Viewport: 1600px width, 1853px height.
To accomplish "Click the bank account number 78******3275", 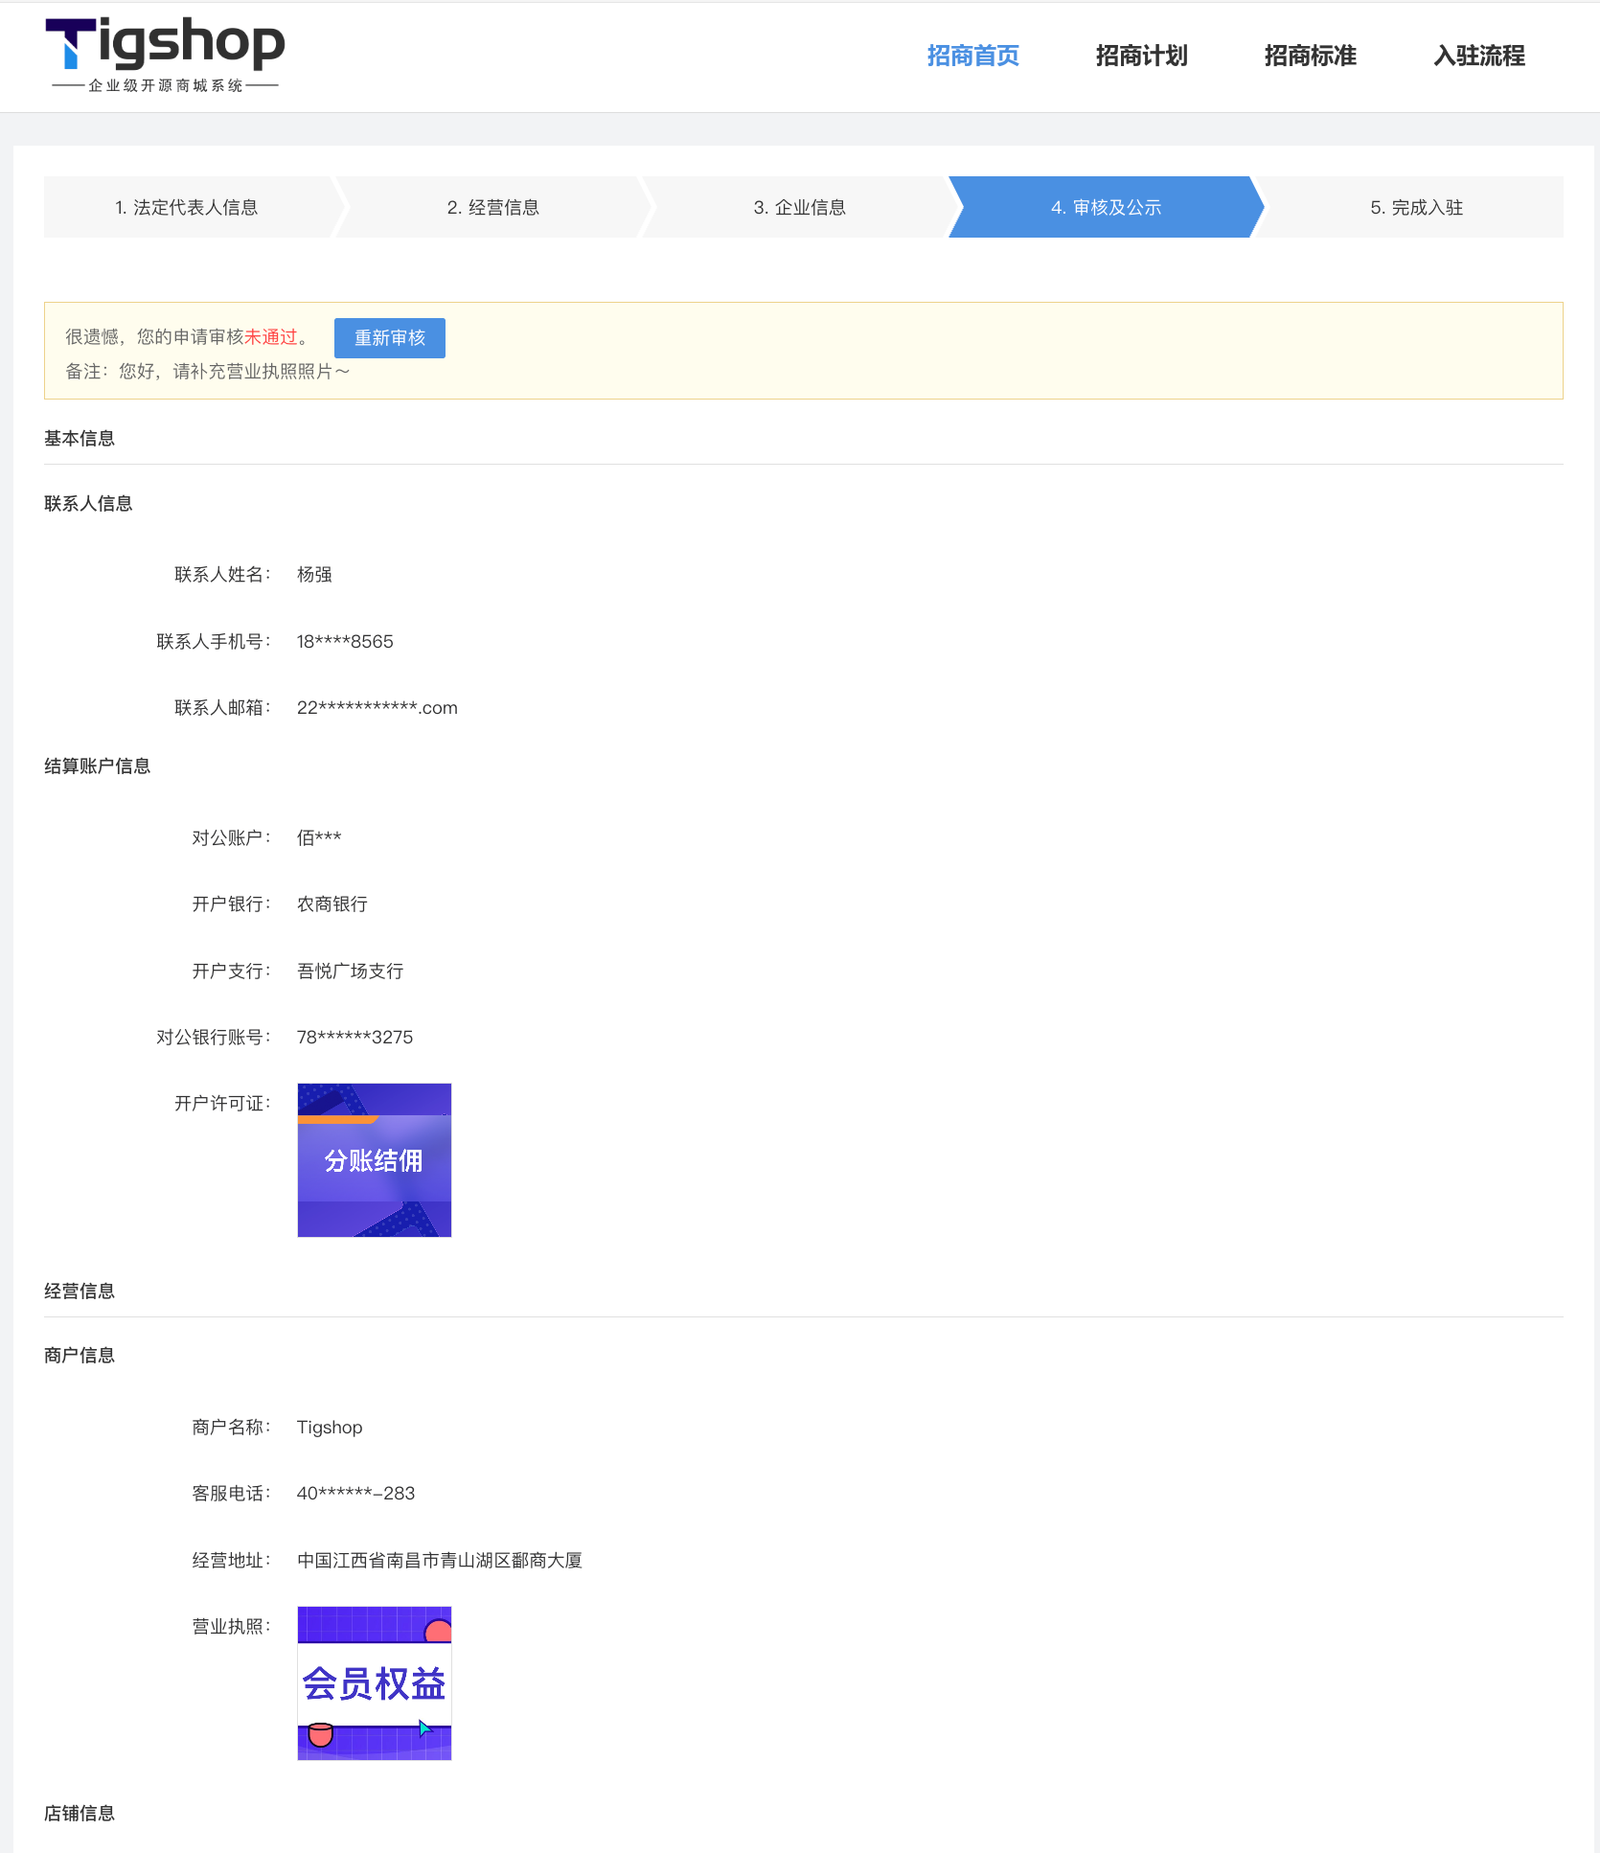I will click(x=355, y=1038).
